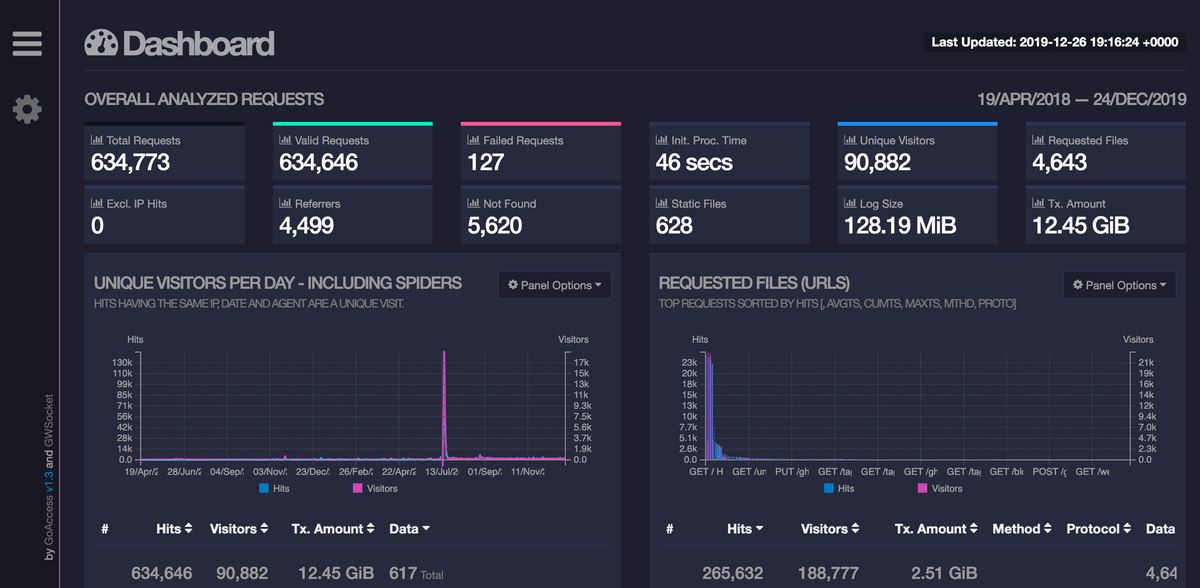Click the chart icon next to Unique Visitors
The image size is (1200, 588).
853,140
